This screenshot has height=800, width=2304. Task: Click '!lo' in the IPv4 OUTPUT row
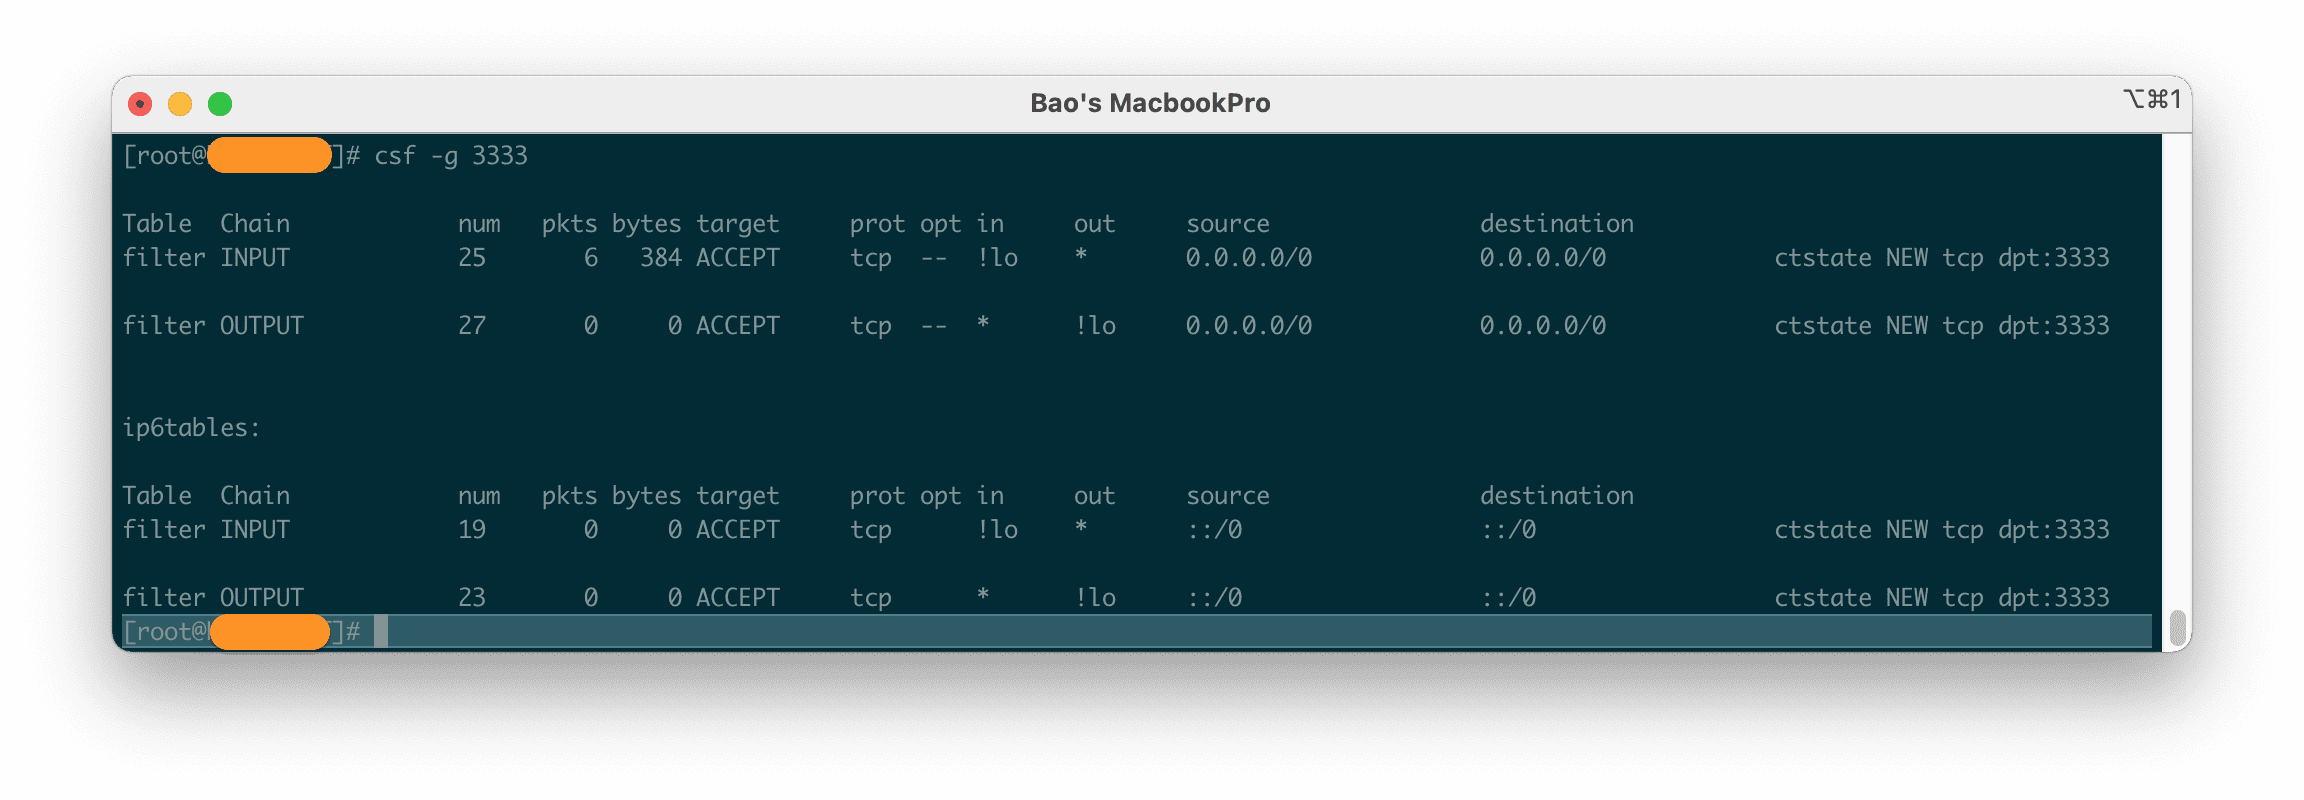[1095, 326]
